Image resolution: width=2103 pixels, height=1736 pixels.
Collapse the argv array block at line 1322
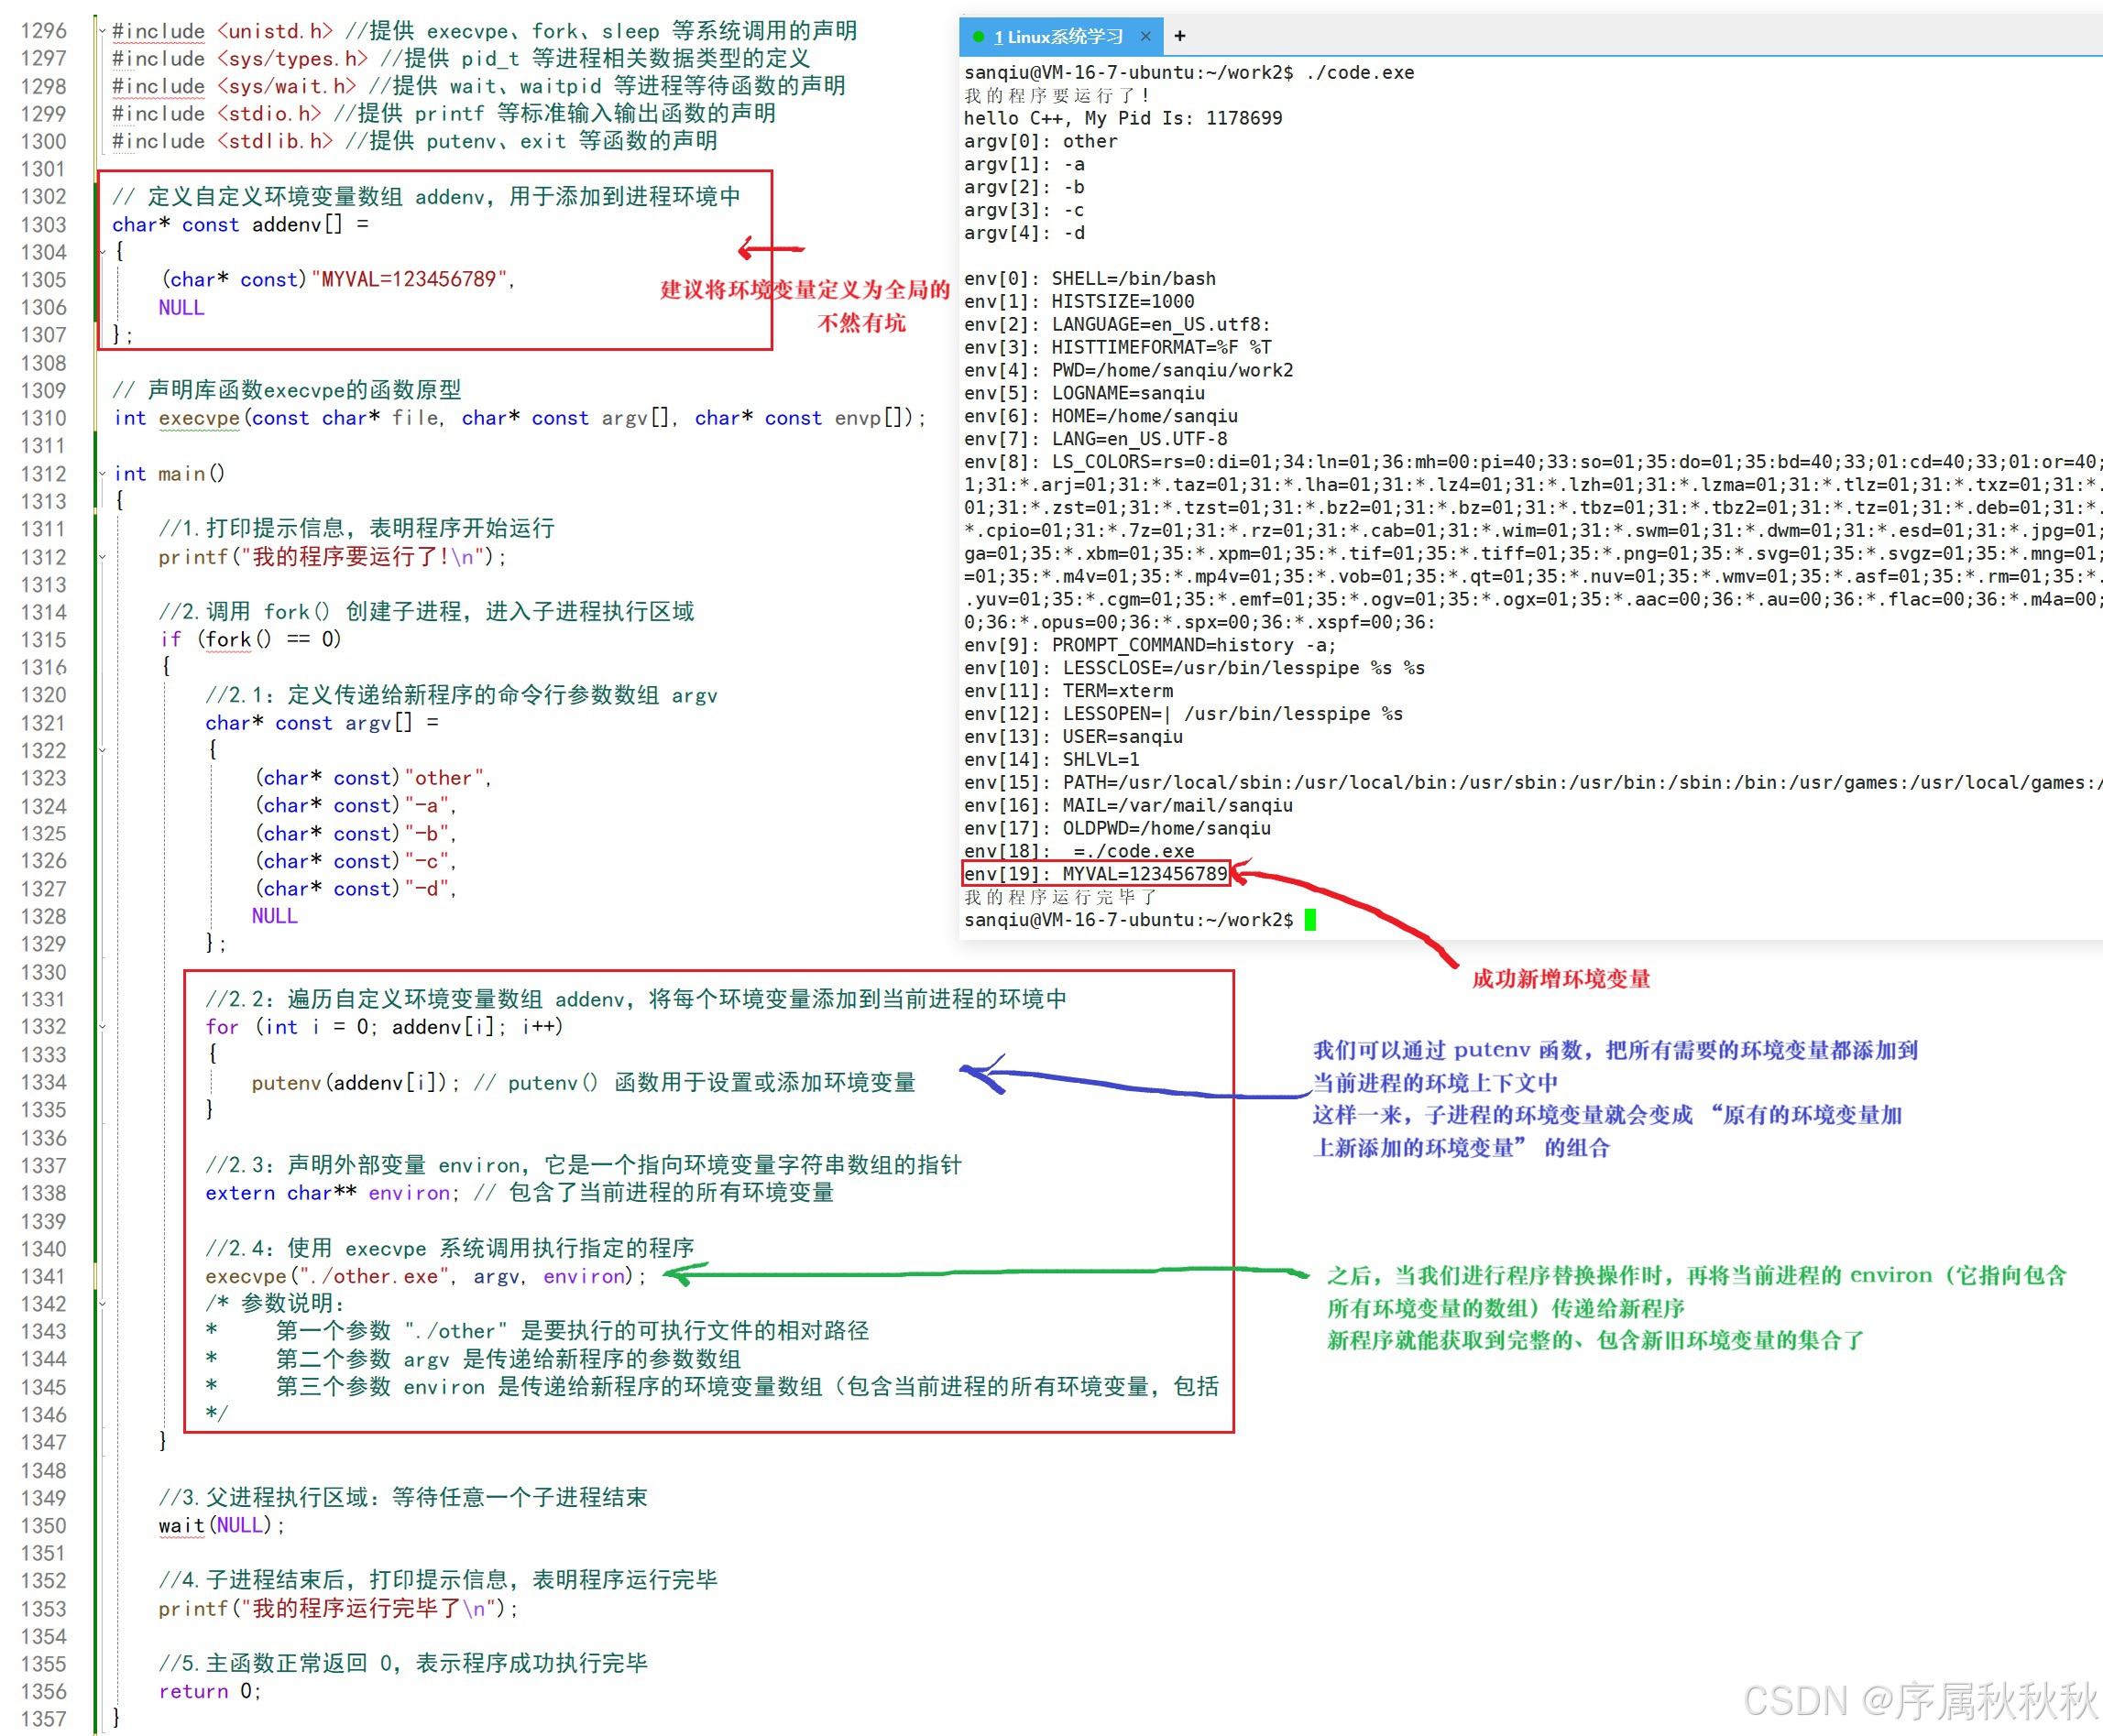[x=102, y=750]
